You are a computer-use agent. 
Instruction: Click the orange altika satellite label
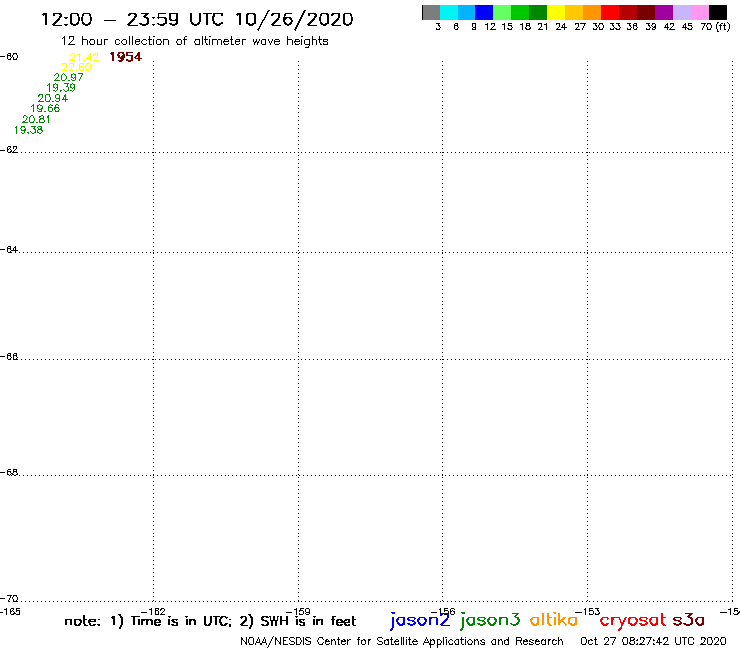[x=554, y=619]
